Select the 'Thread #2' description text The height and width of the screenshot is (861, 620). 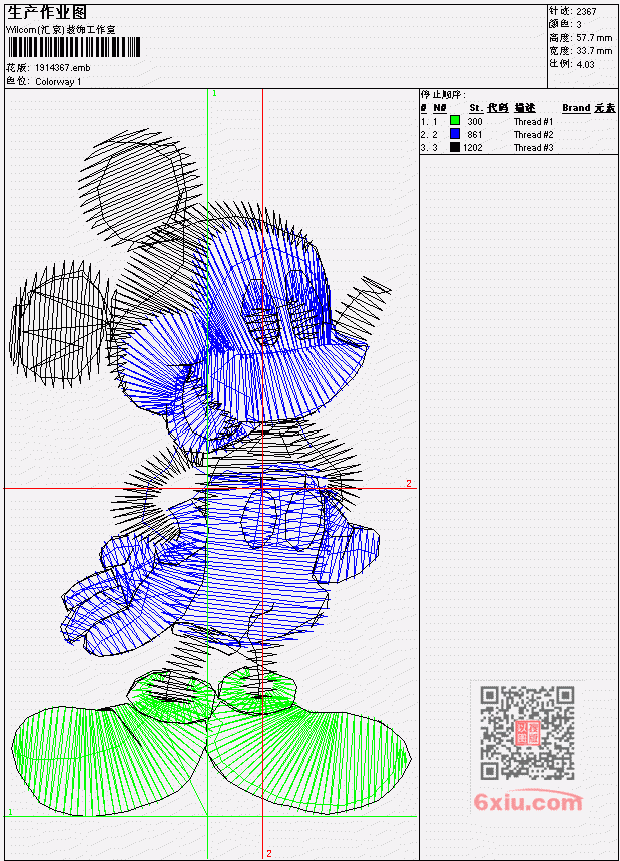point(533,135)
